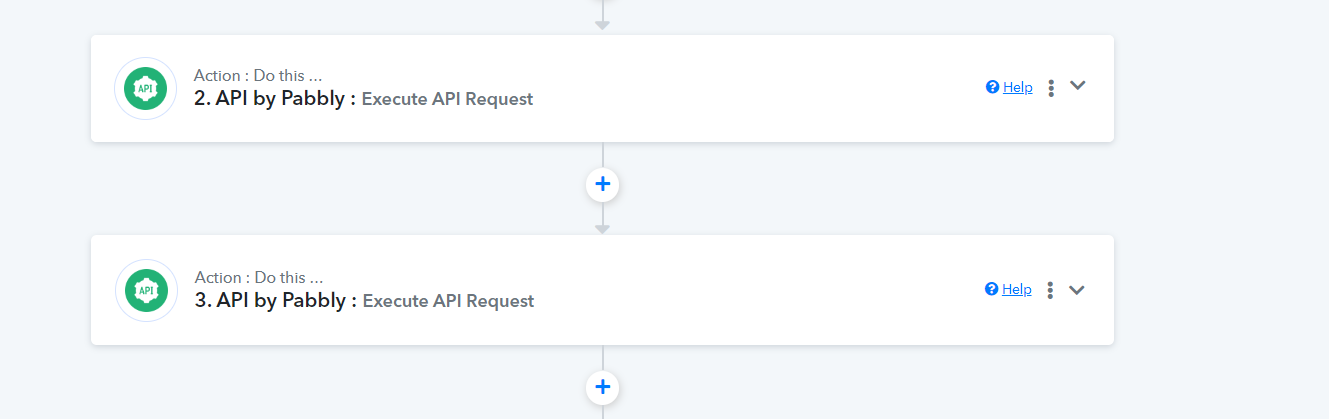
Task: Open three-dot options menu for step 3
Action: [1050, 290]
